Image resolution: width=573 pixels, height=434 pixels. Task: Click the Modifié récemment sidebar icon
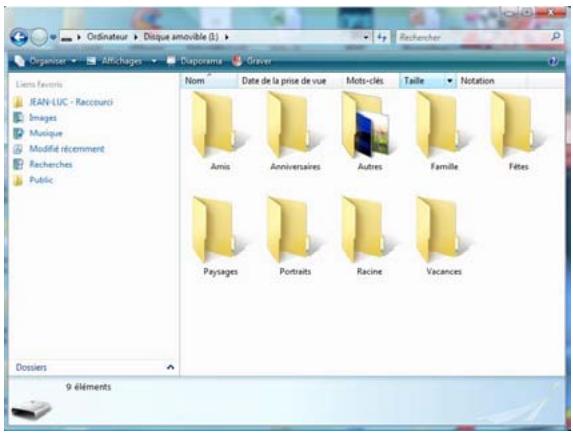pos(18,149)
